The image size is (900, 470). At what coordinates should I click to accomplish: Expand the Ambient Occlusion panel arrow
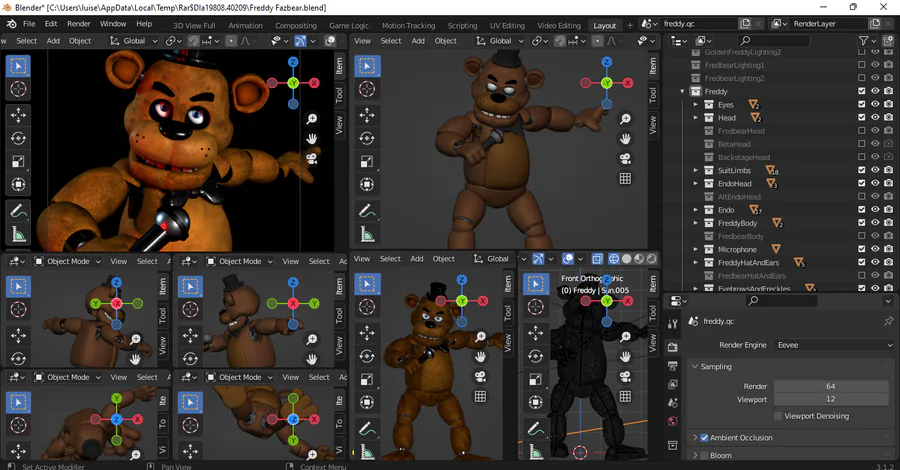695,438
